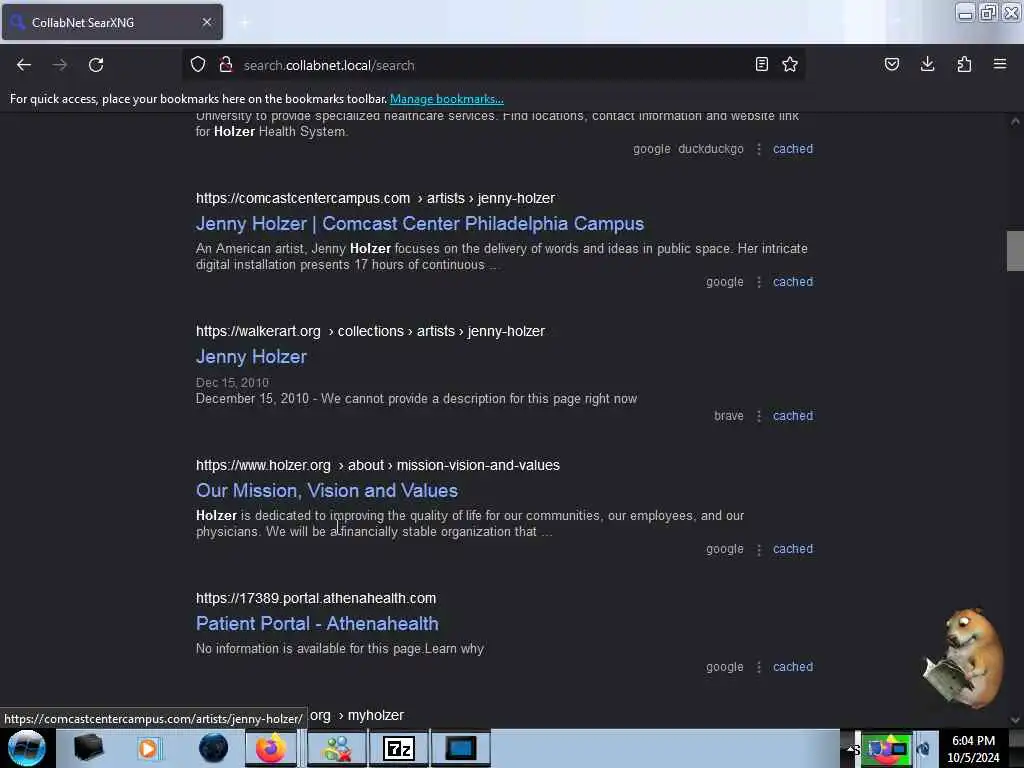The image size is (1024, 768).
Task: Open cached link for Comcast Center result
Action: click(793, 282)
